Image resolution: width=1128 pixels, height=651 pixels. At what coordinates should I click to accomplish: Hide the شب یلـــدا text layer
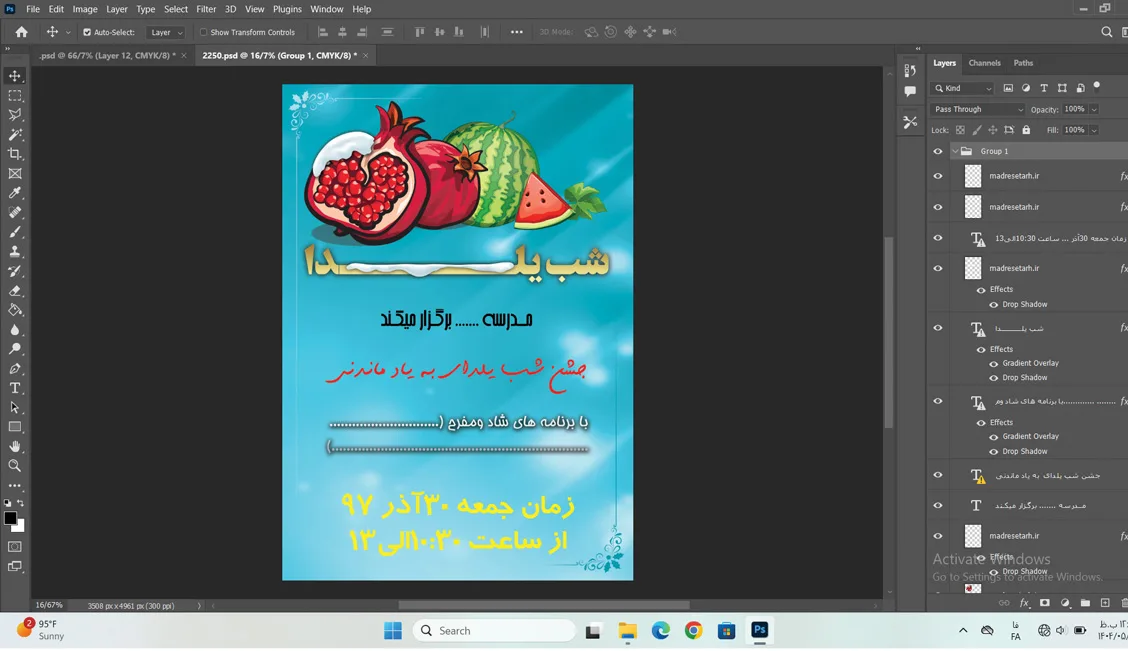coord(937,328)
